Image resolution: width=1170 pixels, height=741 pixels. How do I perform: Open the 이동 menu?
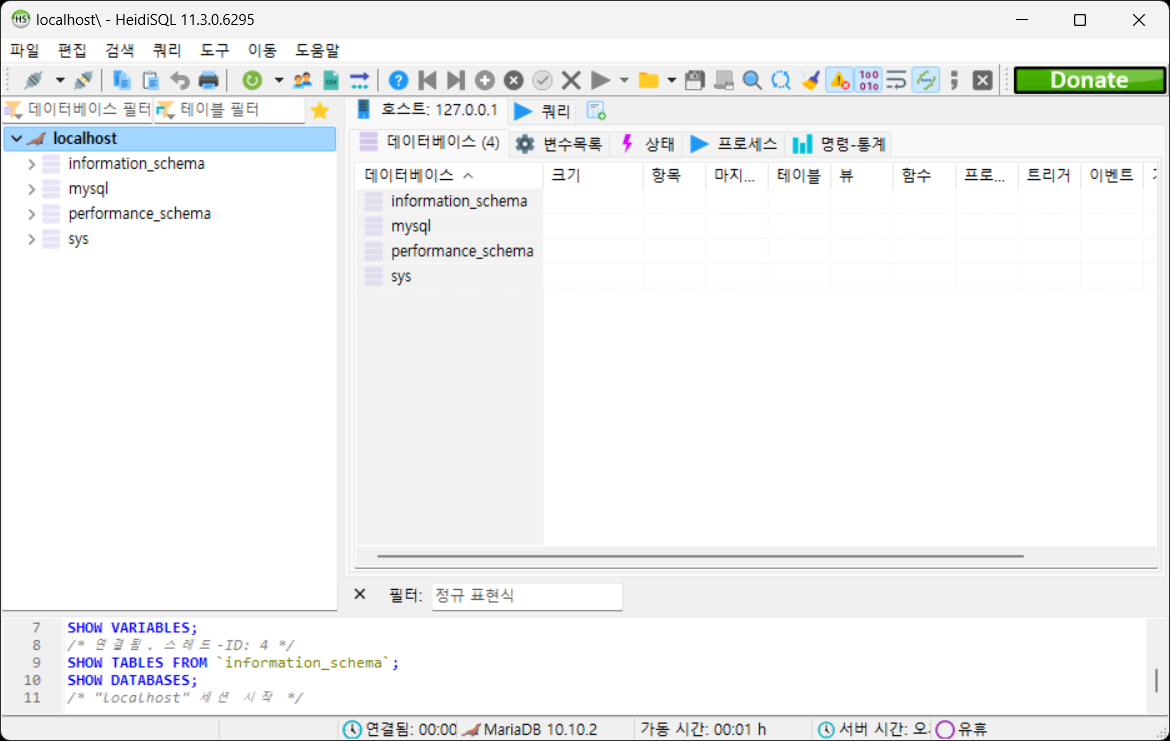tap(262, 50)
